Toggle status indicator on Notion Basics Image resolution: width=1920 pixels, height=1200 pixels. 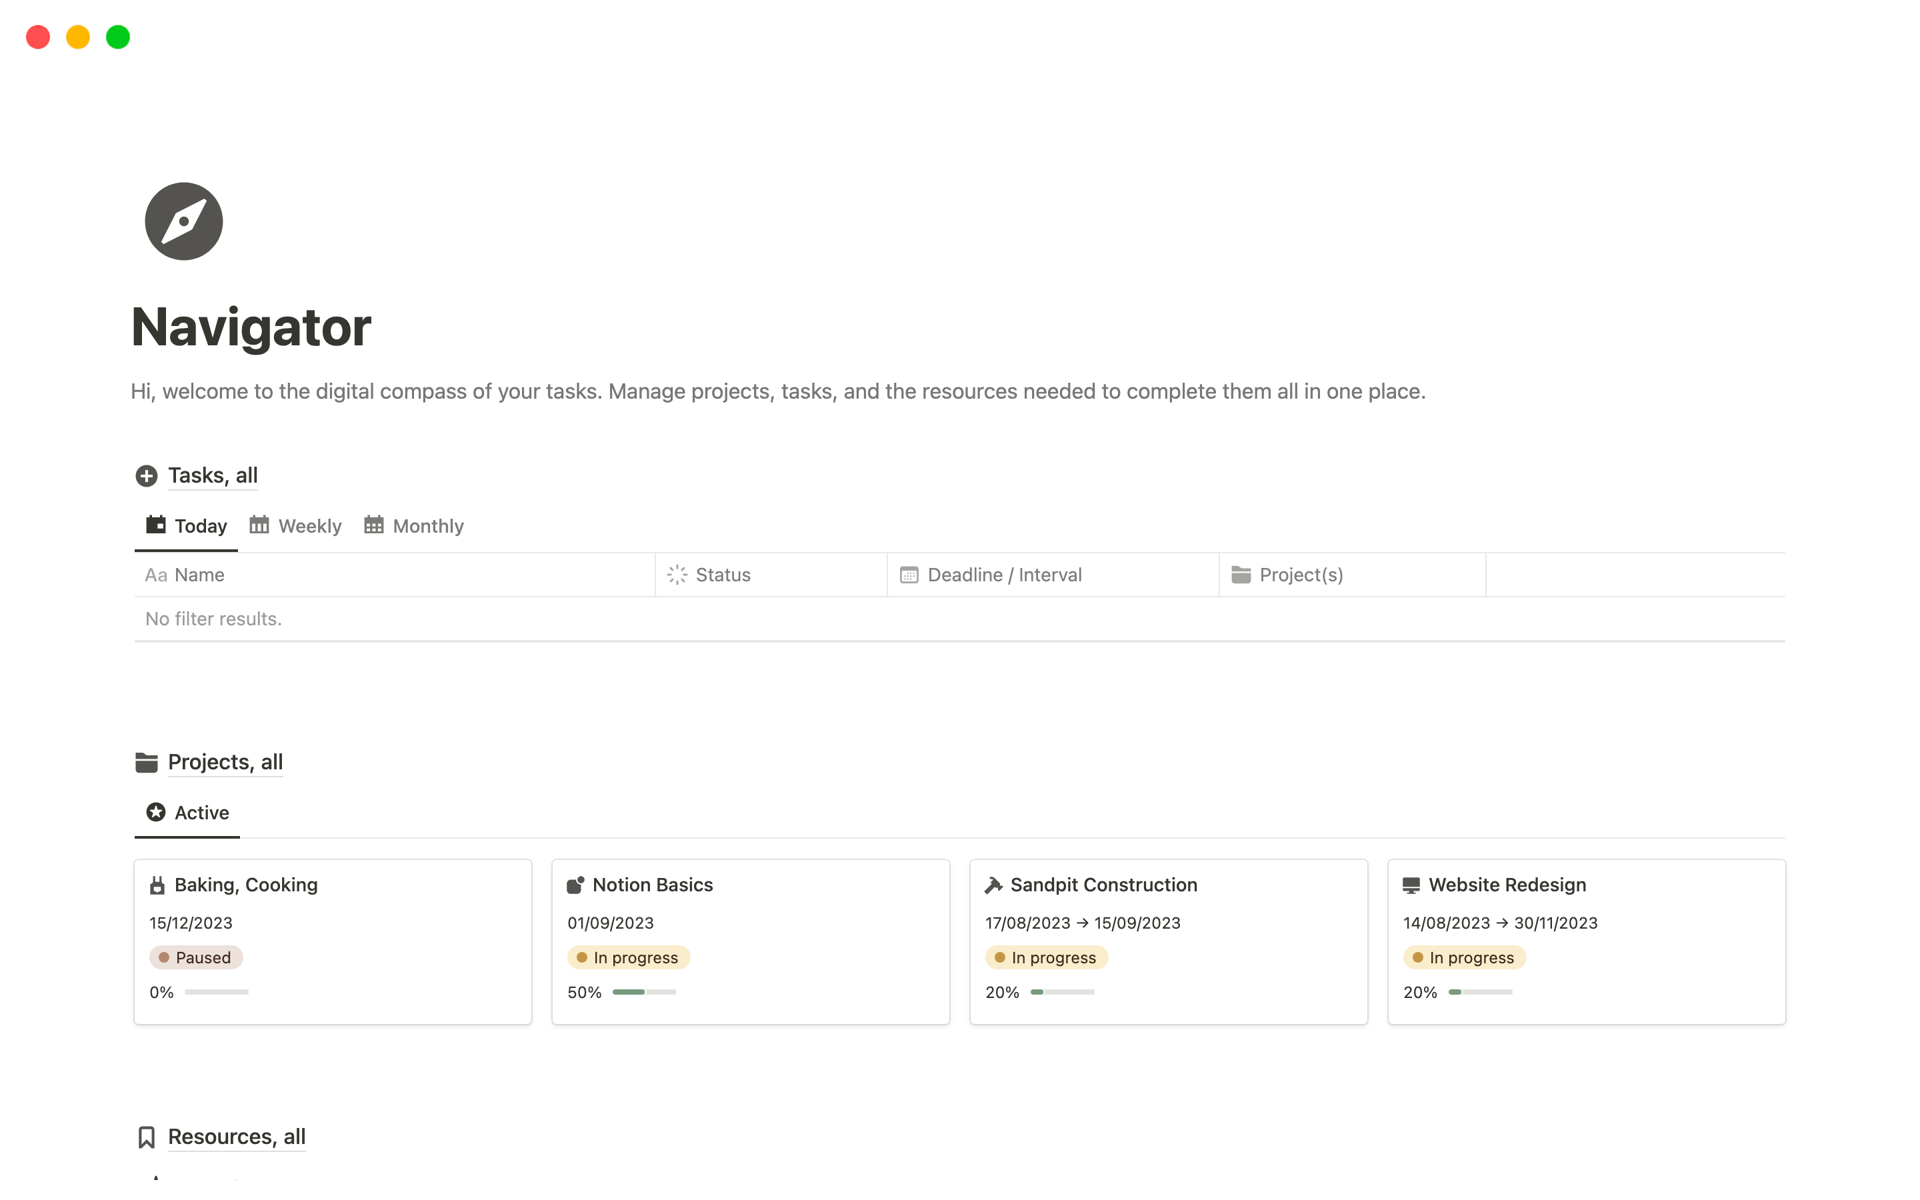623,957
